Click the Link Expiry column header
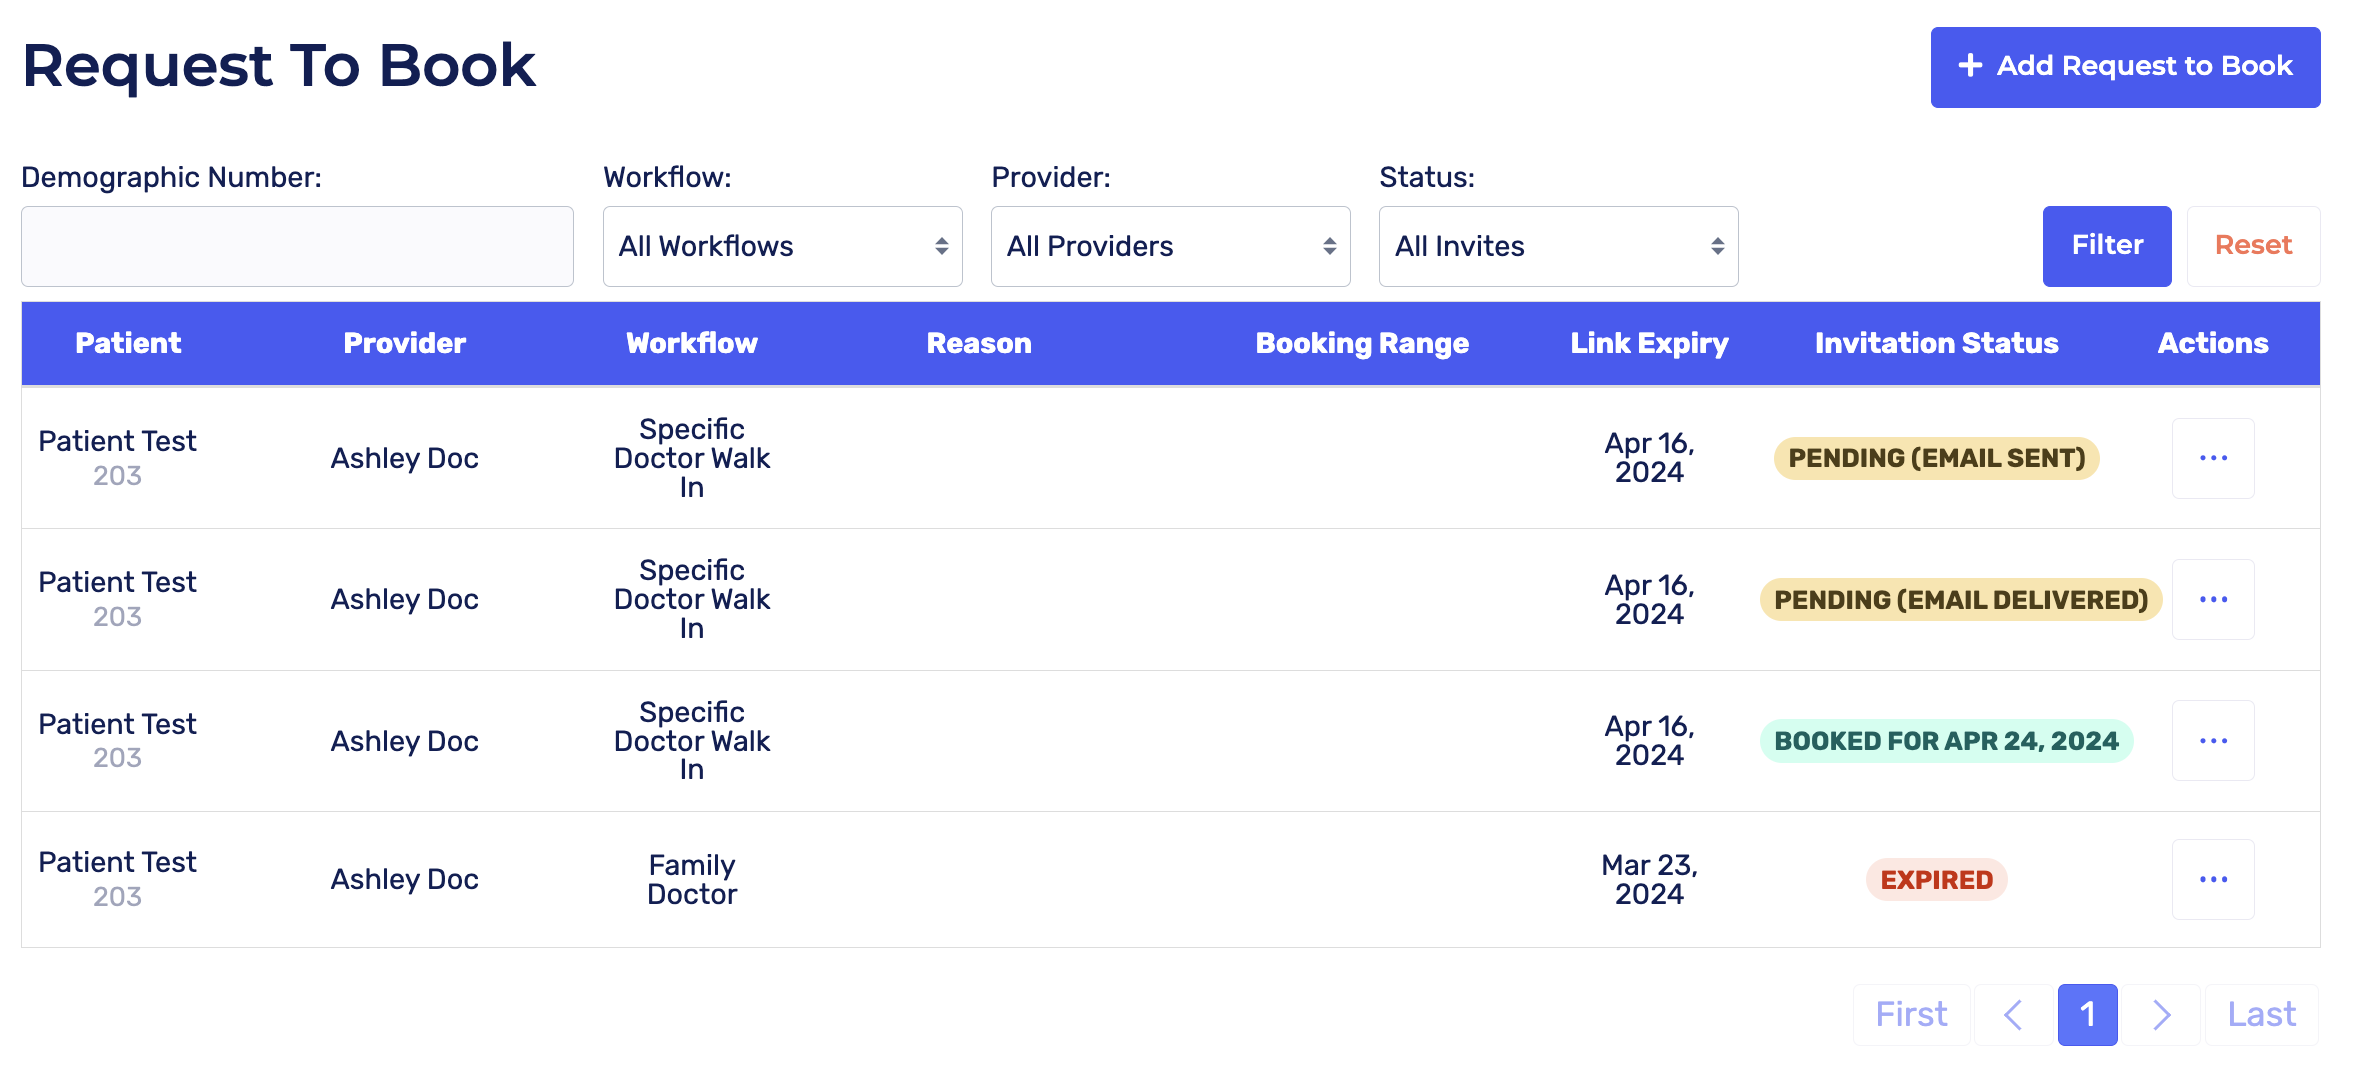2356x1078 pixels. coord(1649,343)
